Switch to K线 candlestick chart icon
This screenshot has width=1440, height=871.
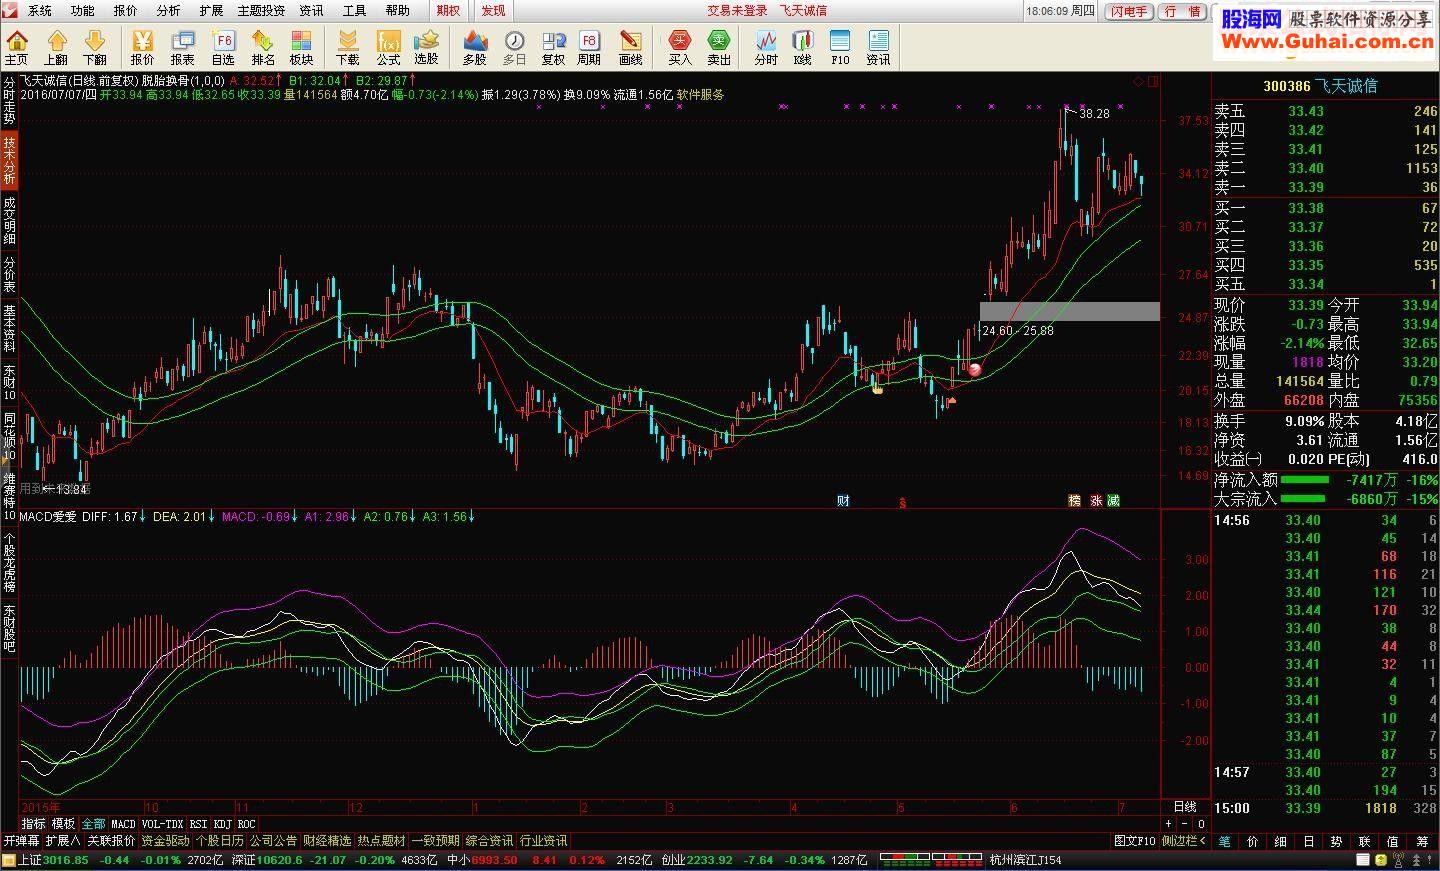coord(802,47)
